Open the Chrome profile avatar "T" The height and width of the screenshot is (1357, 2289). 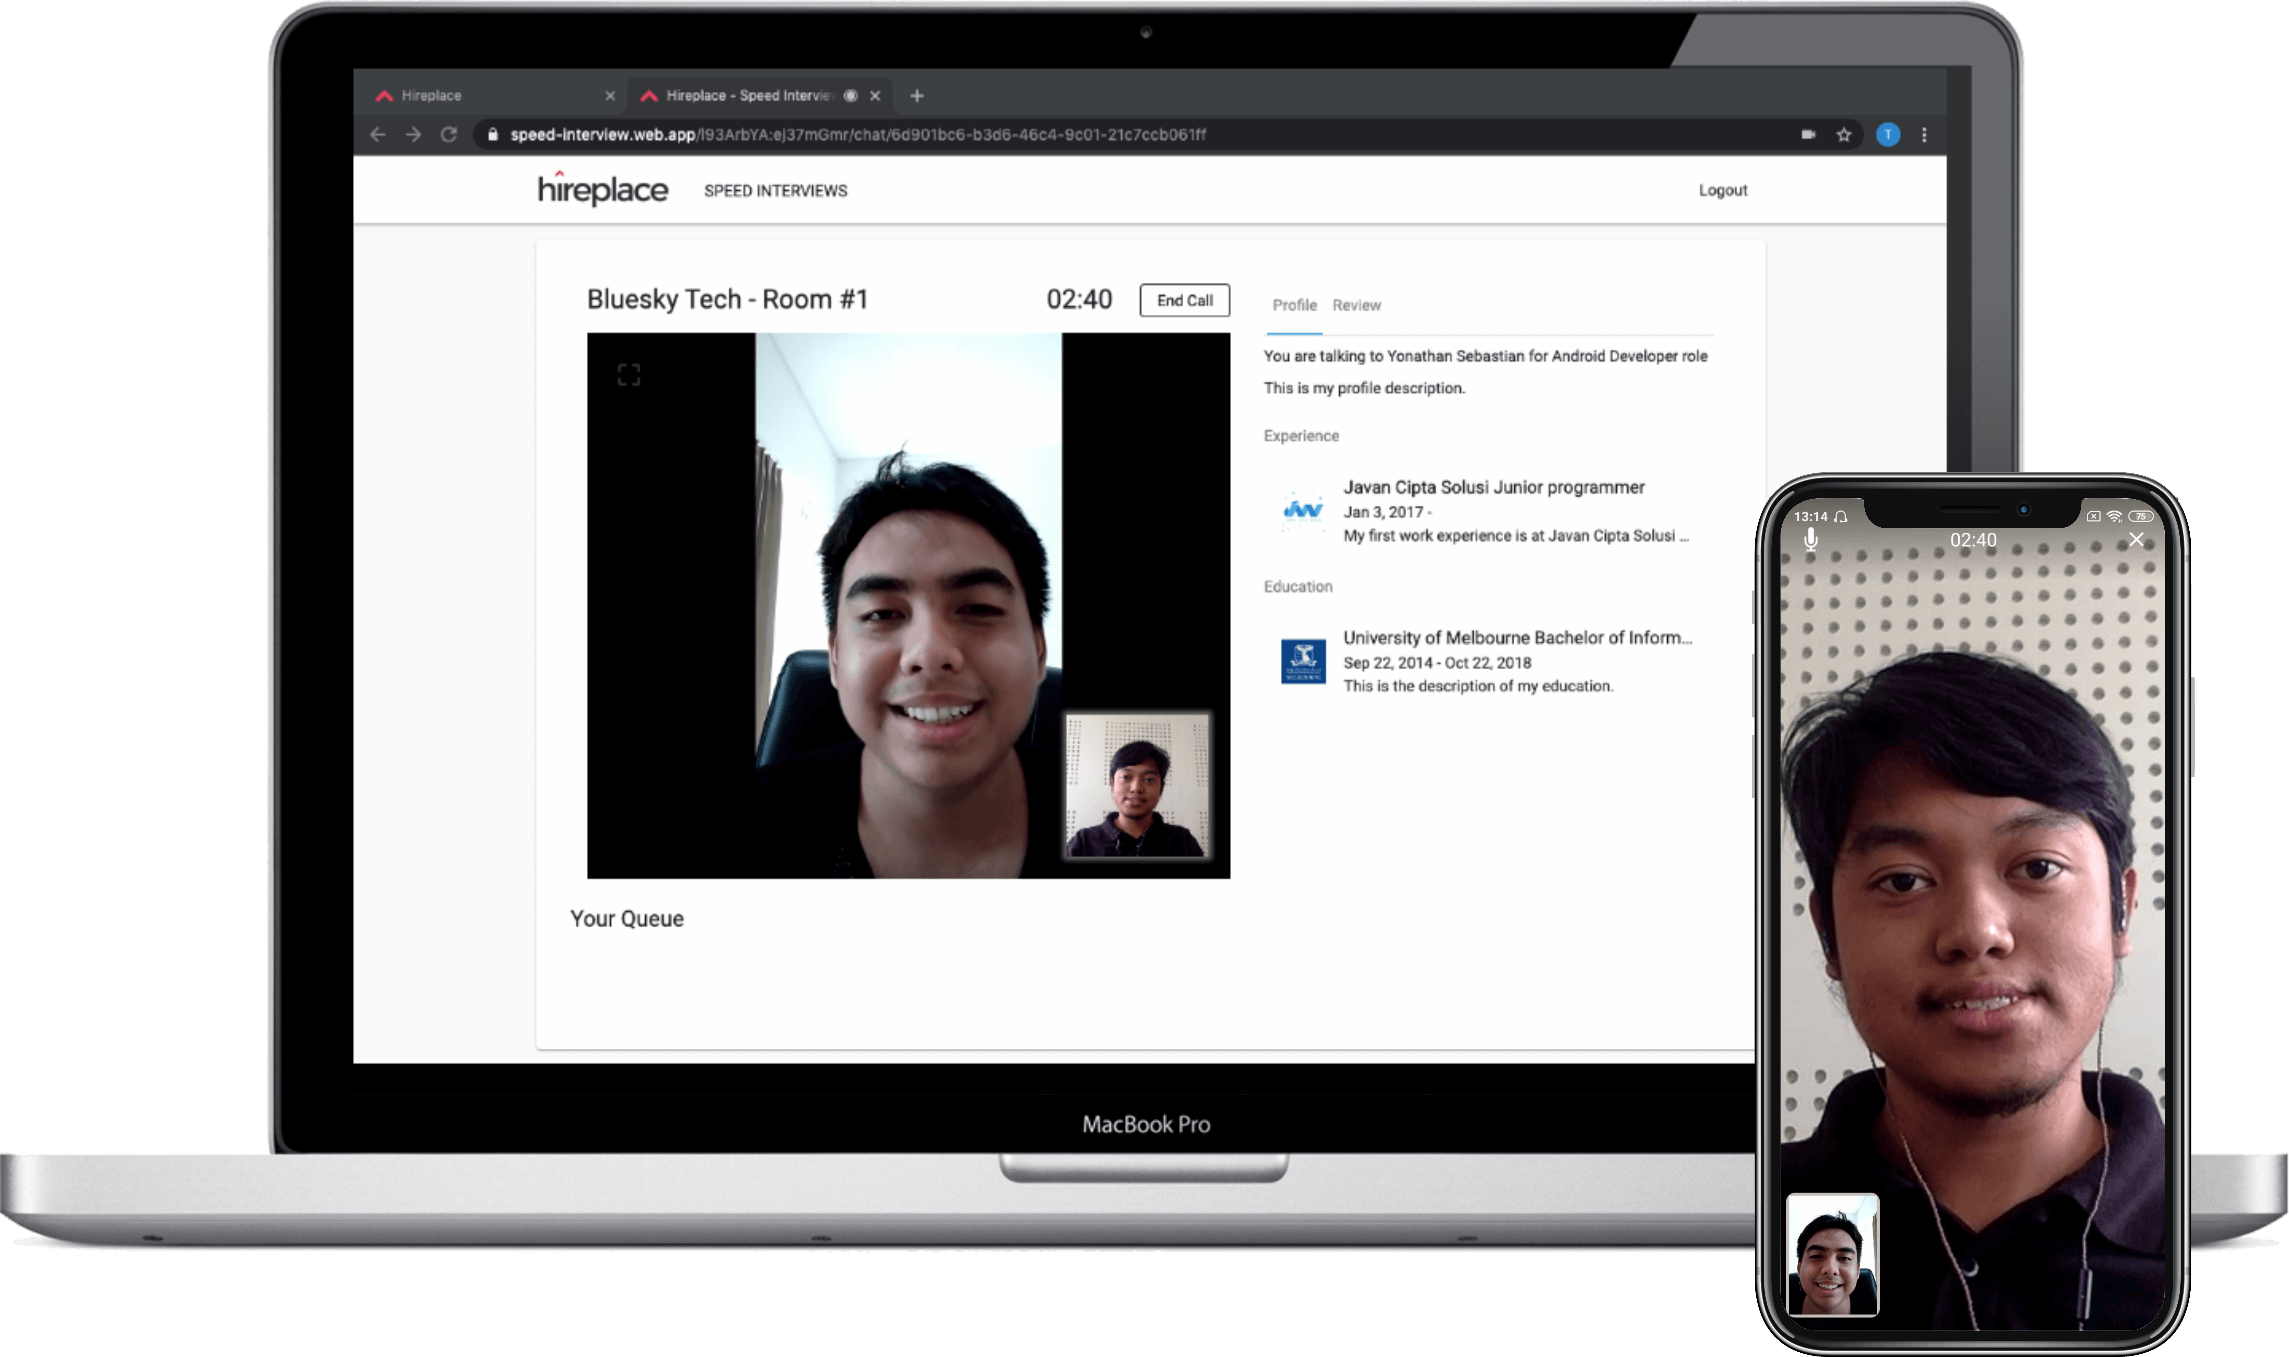click(x=1889, y=134)
